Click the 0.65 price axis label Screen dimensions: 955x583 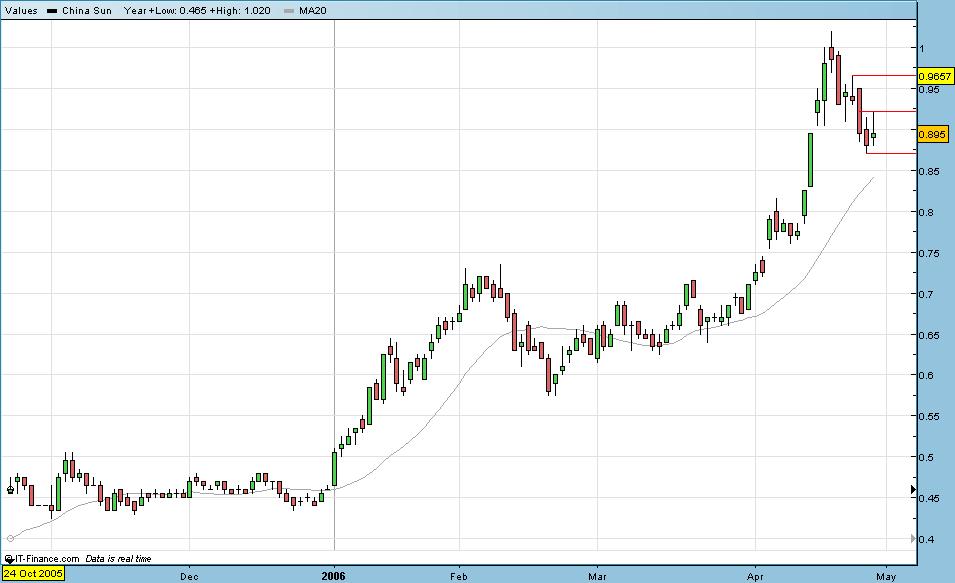coord(929,334)
